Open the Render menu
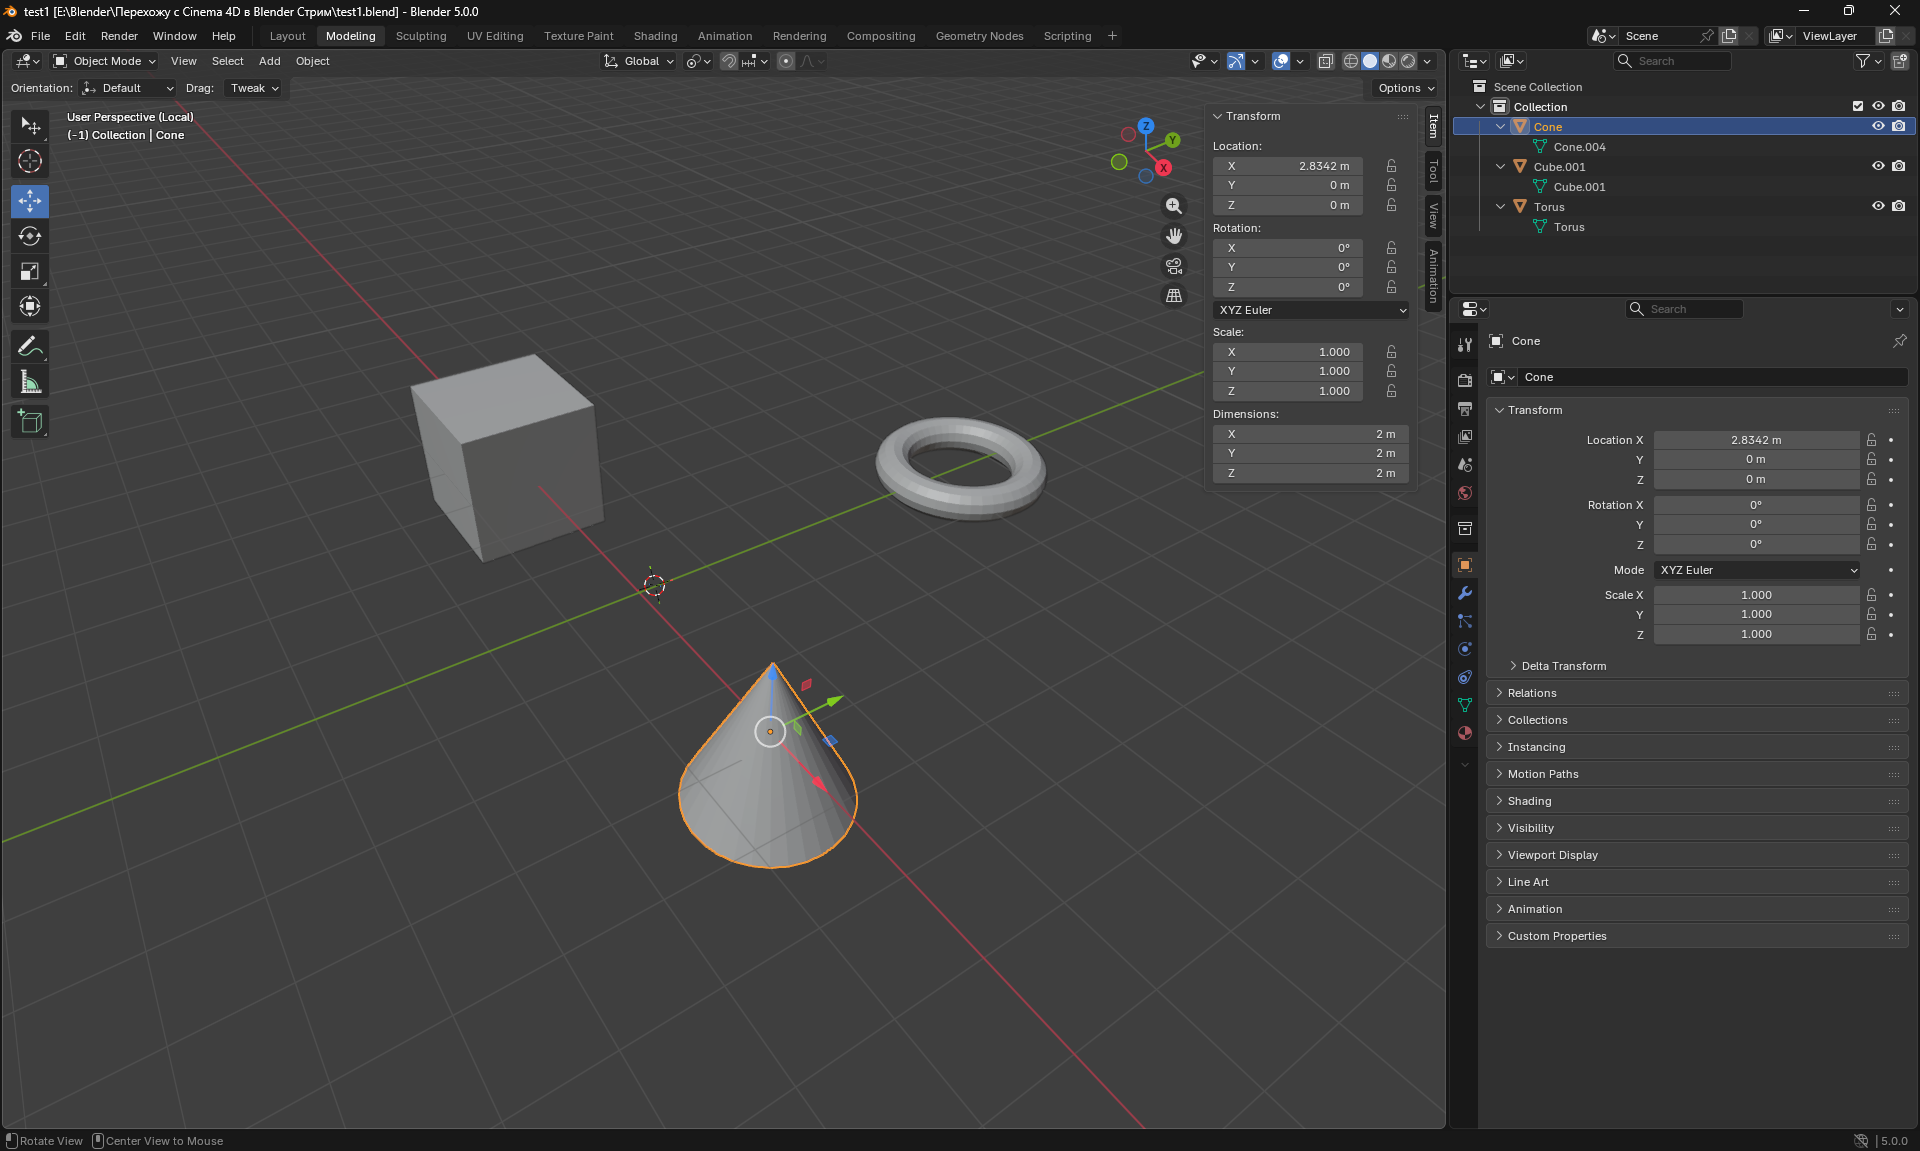Viewport: 1920px width, 1151px height. point(119,36)
